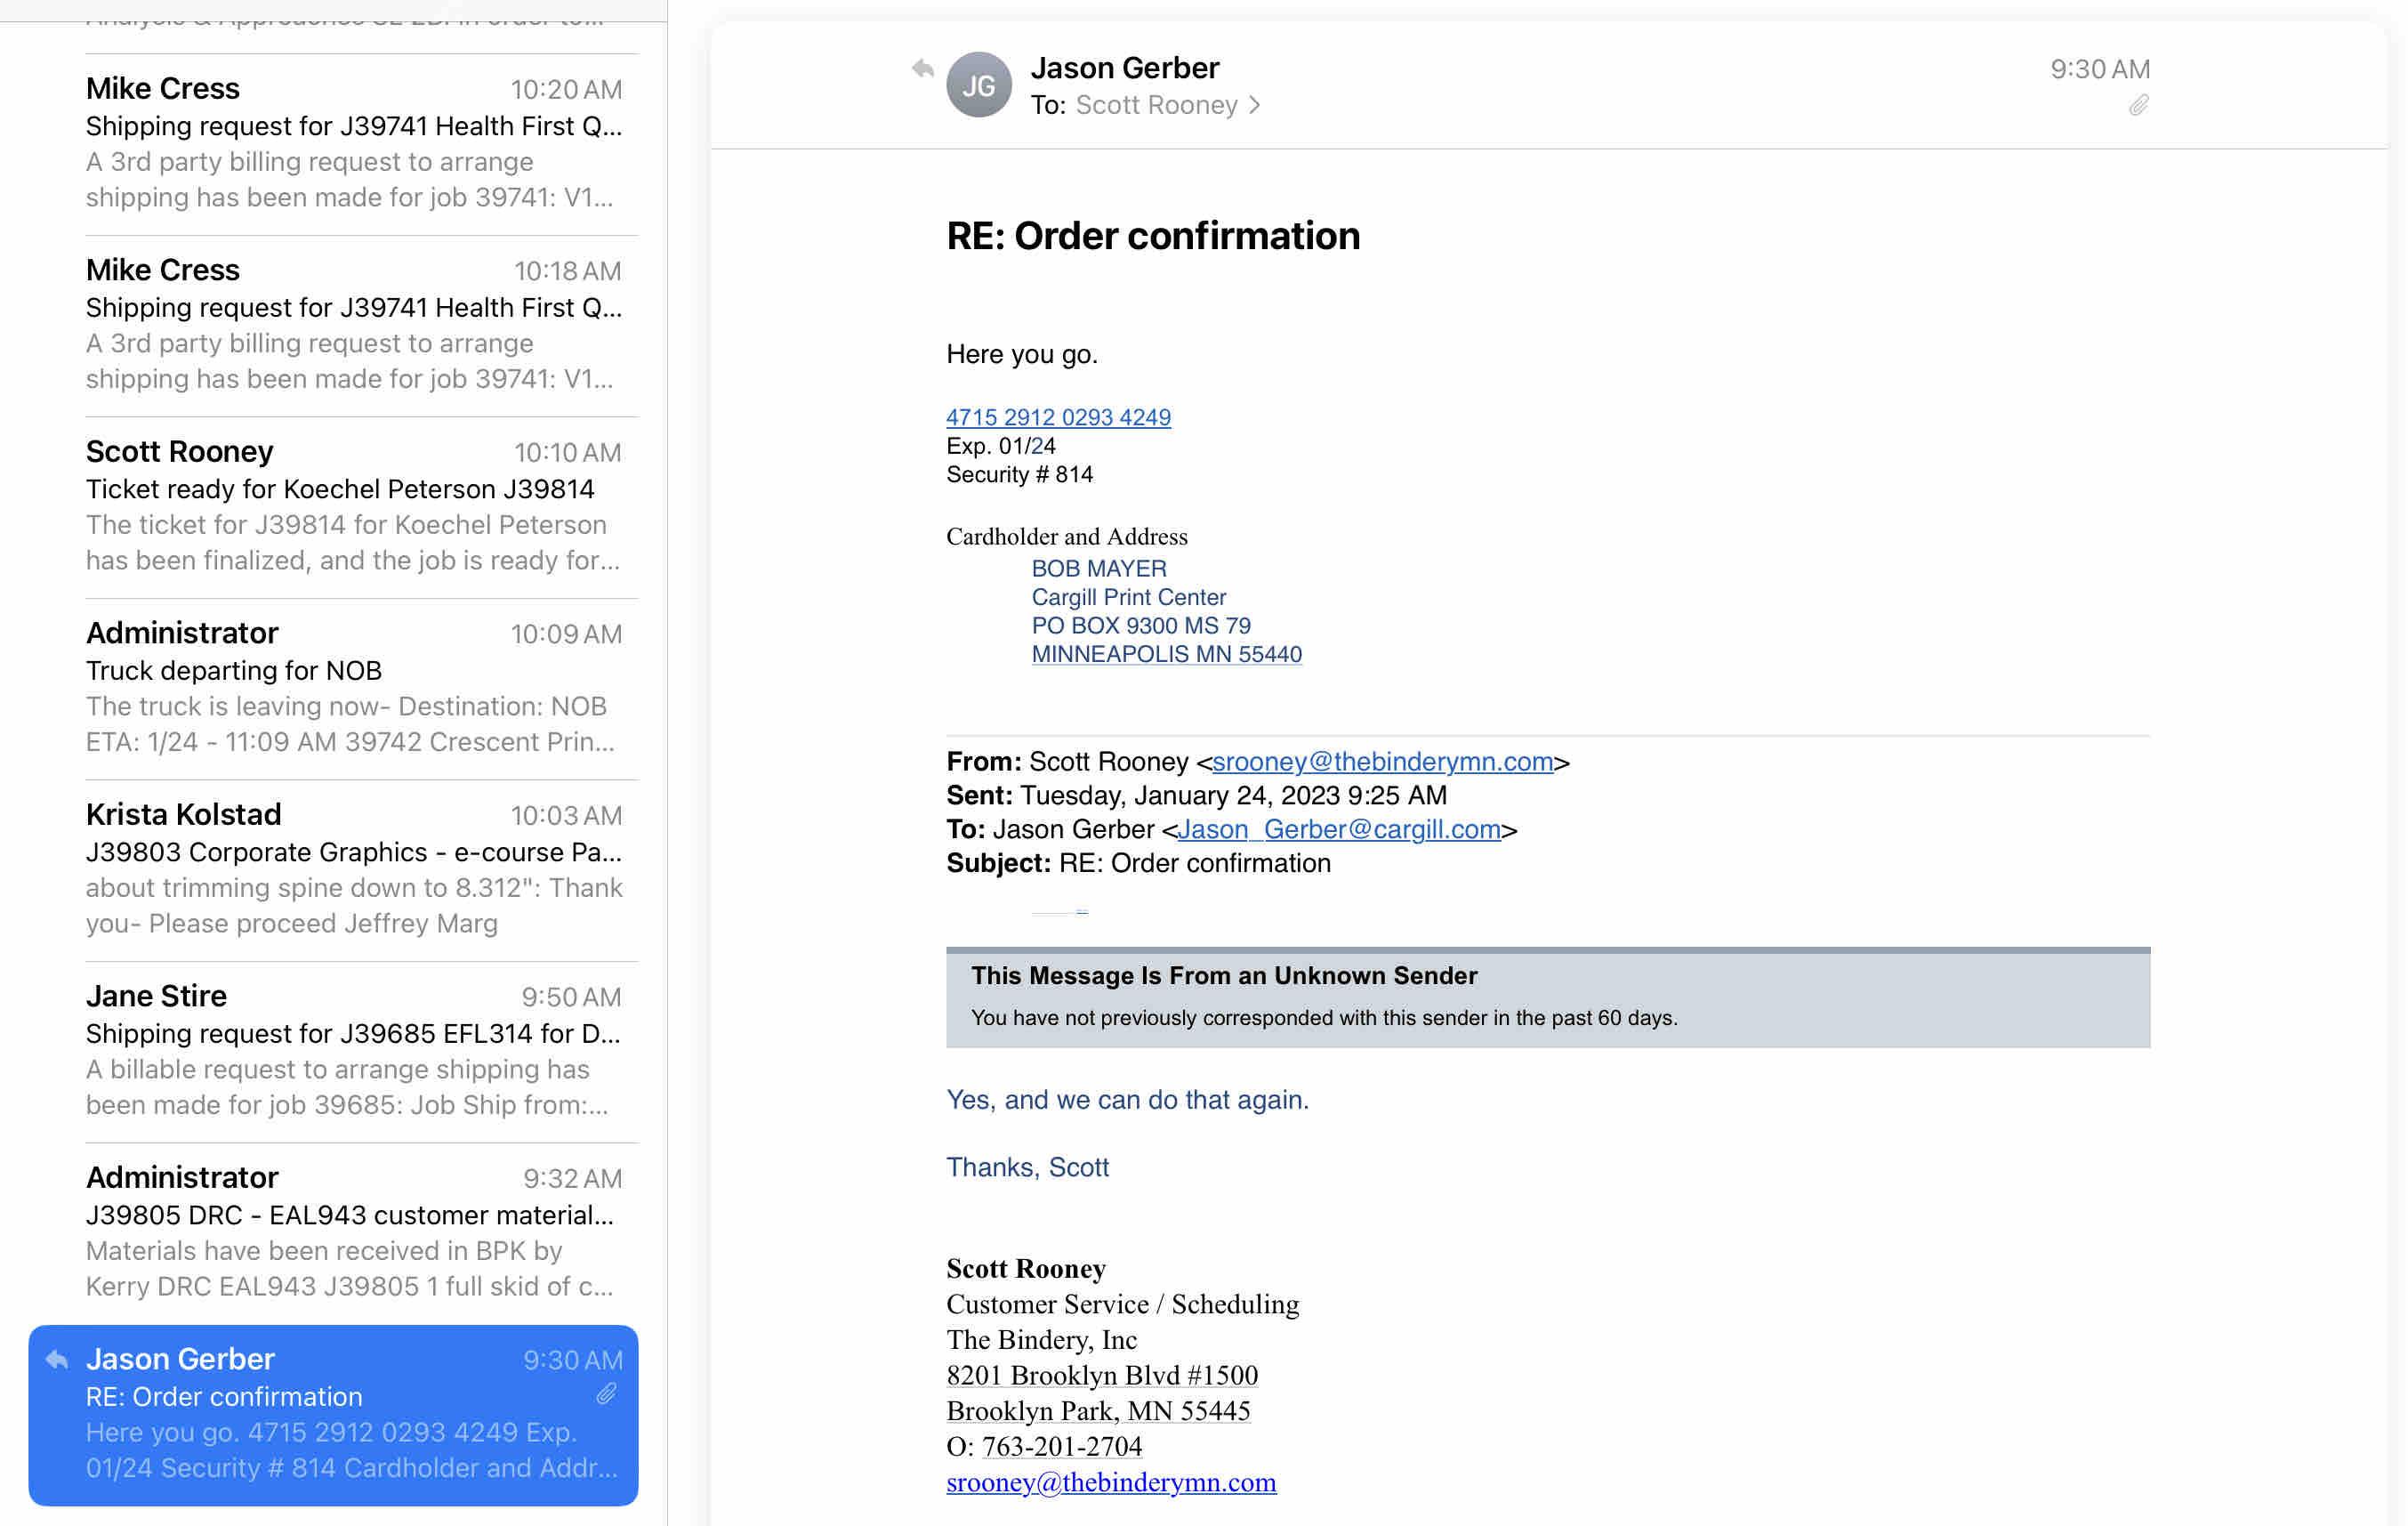Click the 763-201-2704 phone number link
Viewport: 2408px width, 1526px height.
(x=1061, y=1446)
